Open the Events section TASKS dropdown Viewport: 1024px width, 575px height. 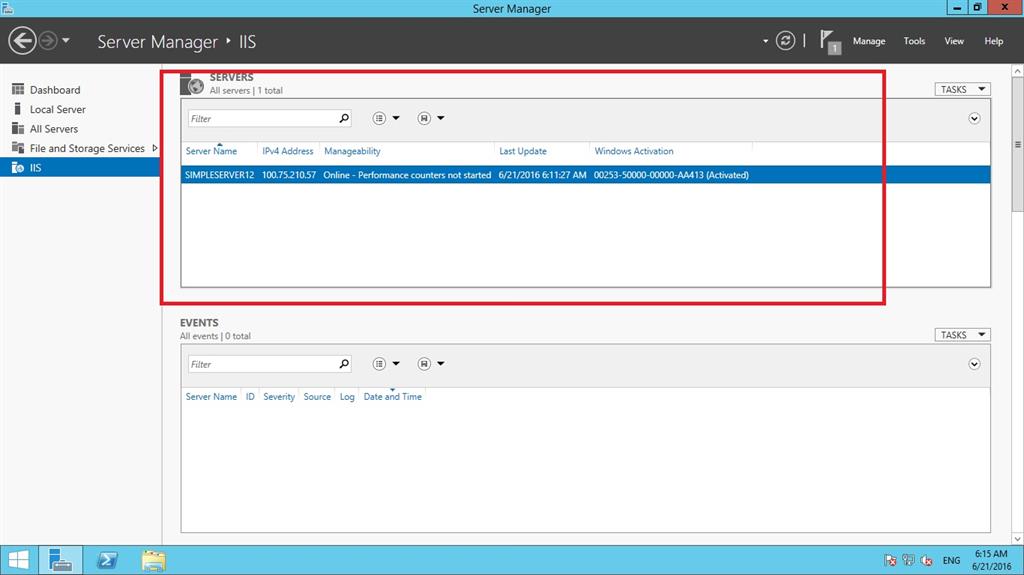click(962, 335)
